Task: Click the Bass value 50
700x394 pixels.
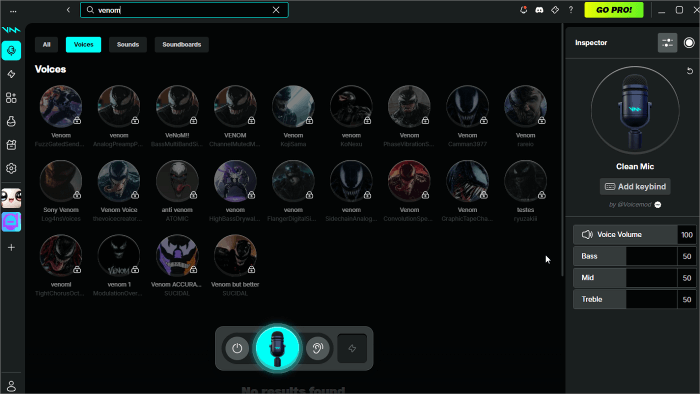Action: click(687, 256)
